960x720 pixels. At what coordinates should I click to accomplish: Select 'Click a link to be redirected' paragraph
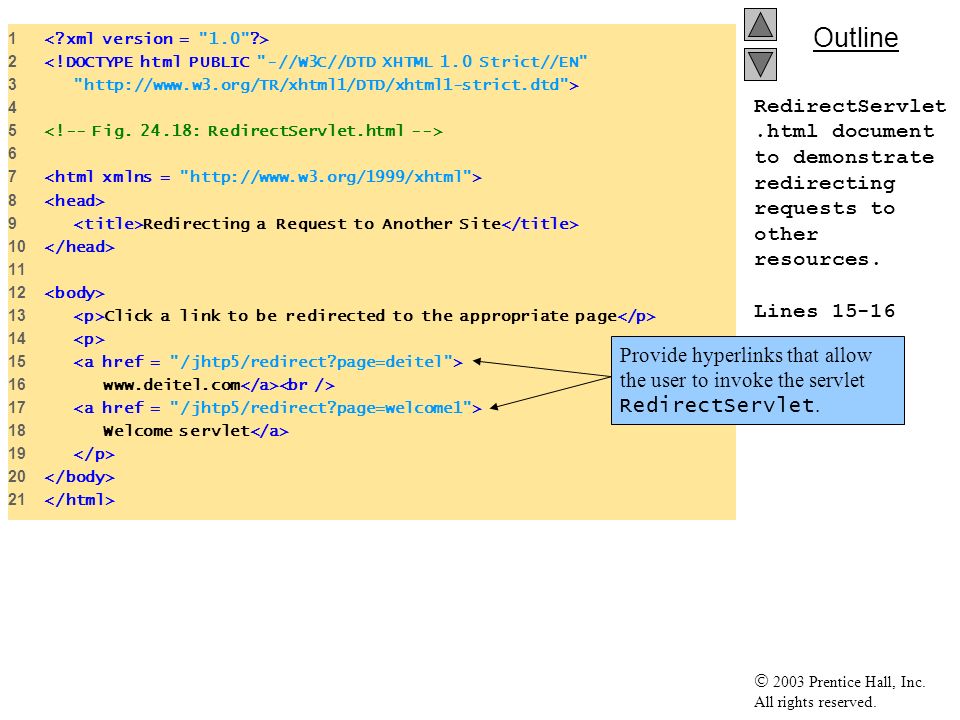pos(364,316)
